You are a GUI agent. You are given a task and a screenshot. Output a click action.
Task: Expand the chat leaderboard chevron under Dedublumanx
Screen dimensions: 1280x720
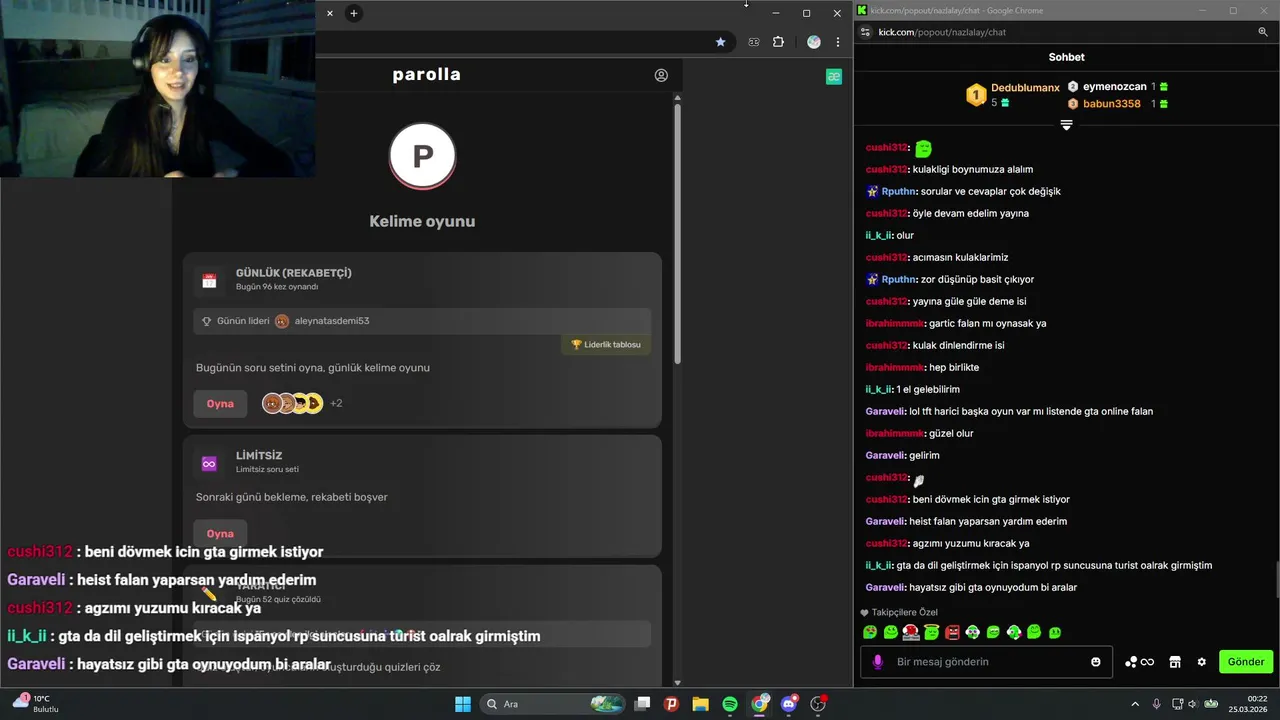[1066, 125]
